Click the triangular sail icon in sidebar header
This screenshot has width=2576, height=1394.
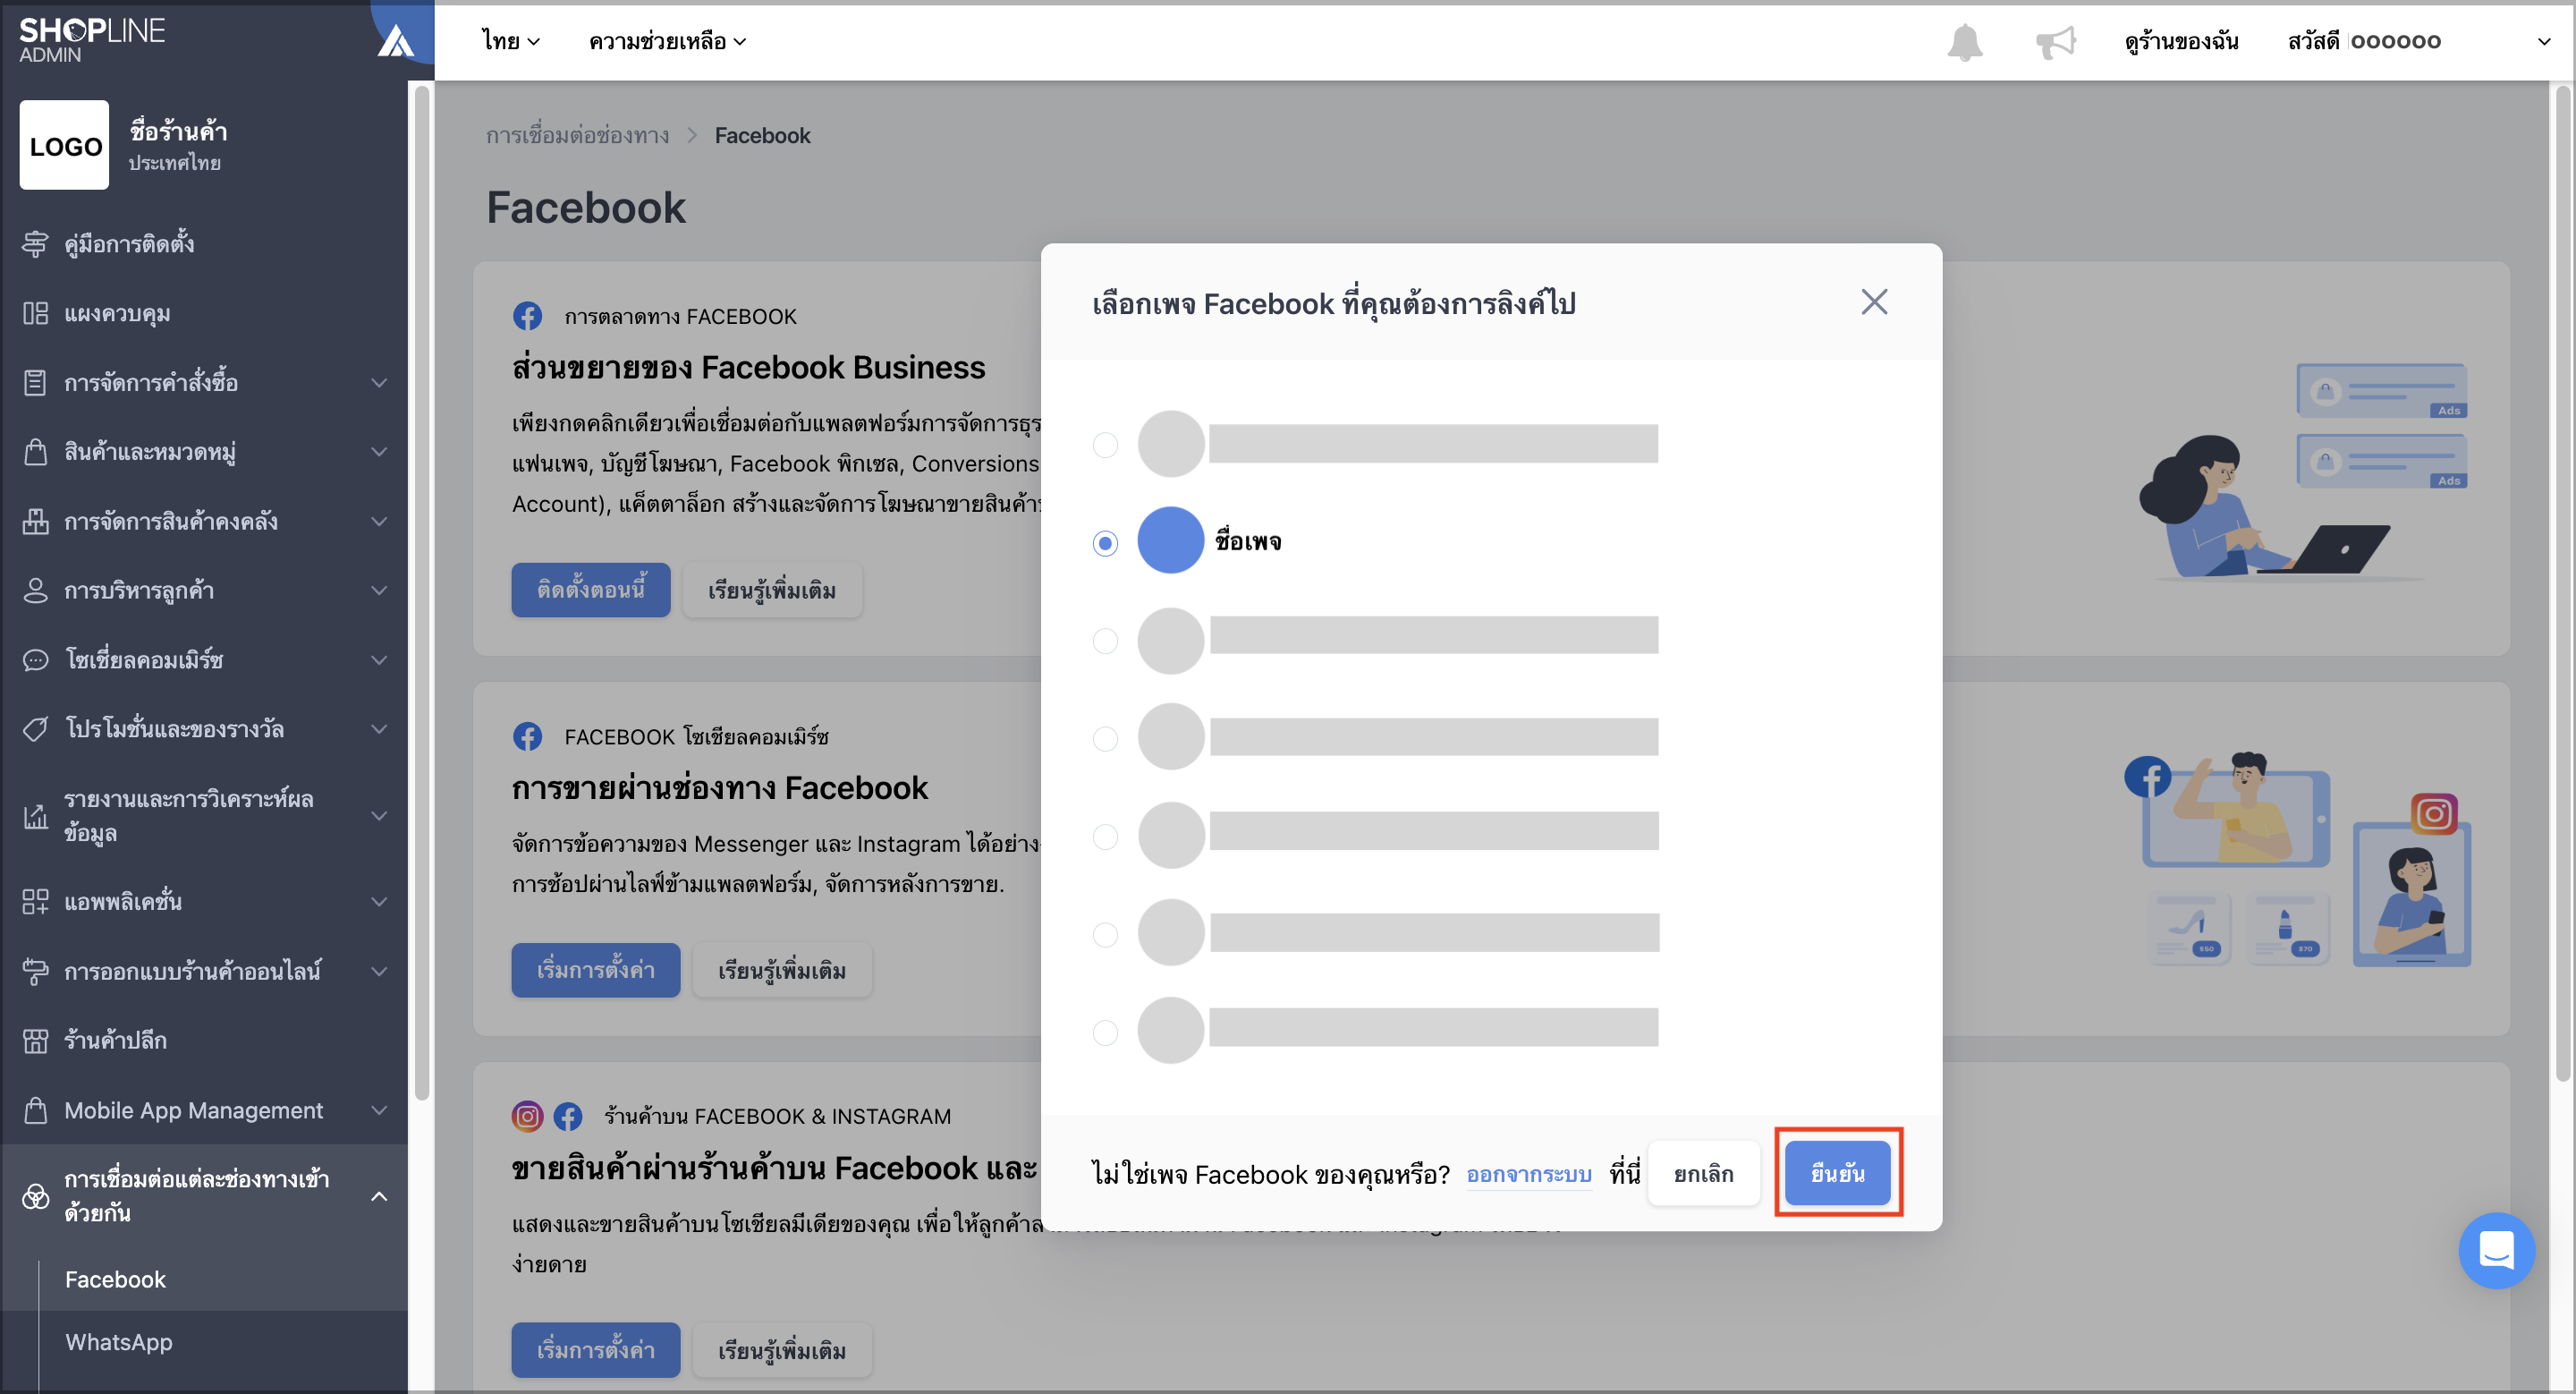[396, 41]
